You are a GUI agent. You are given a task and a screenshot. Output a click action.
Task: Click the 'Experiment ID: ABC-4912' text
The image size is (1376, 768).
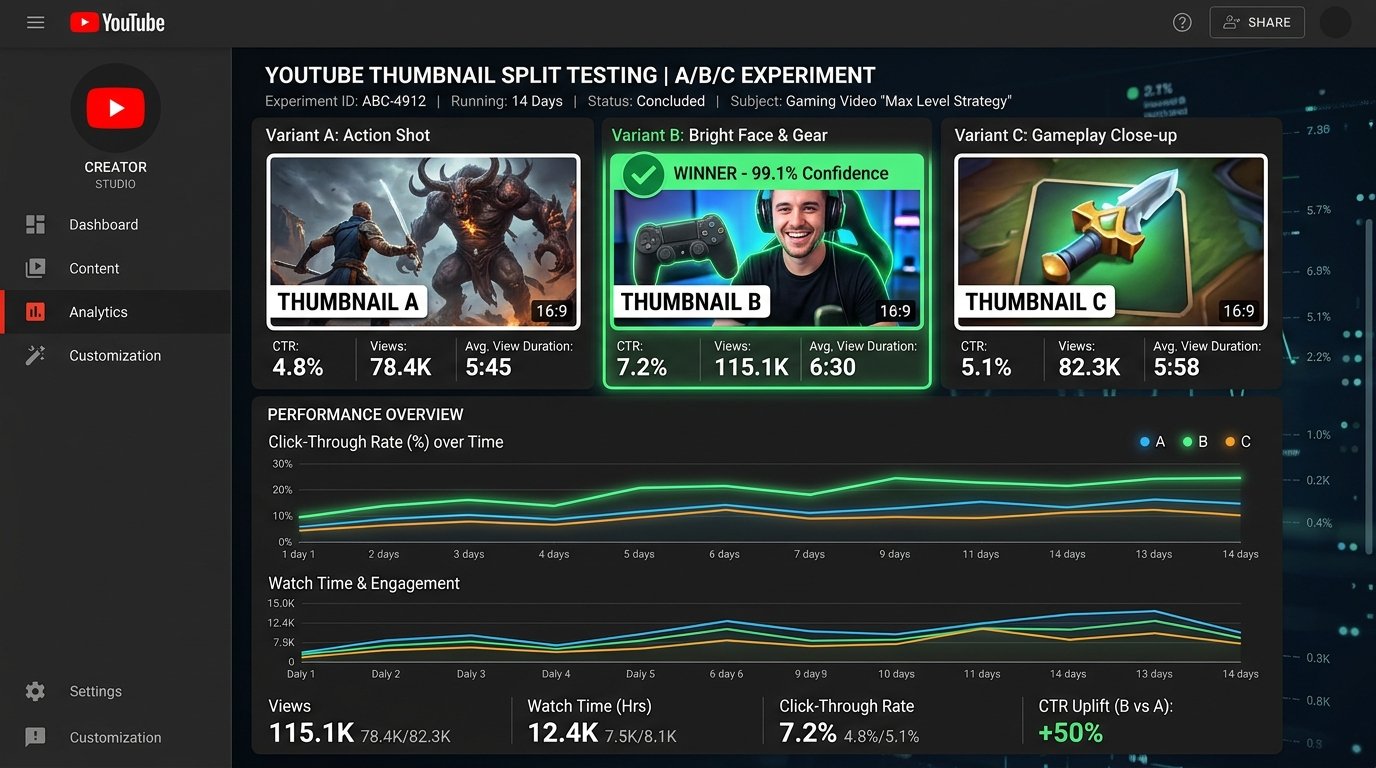pos(345,101)
